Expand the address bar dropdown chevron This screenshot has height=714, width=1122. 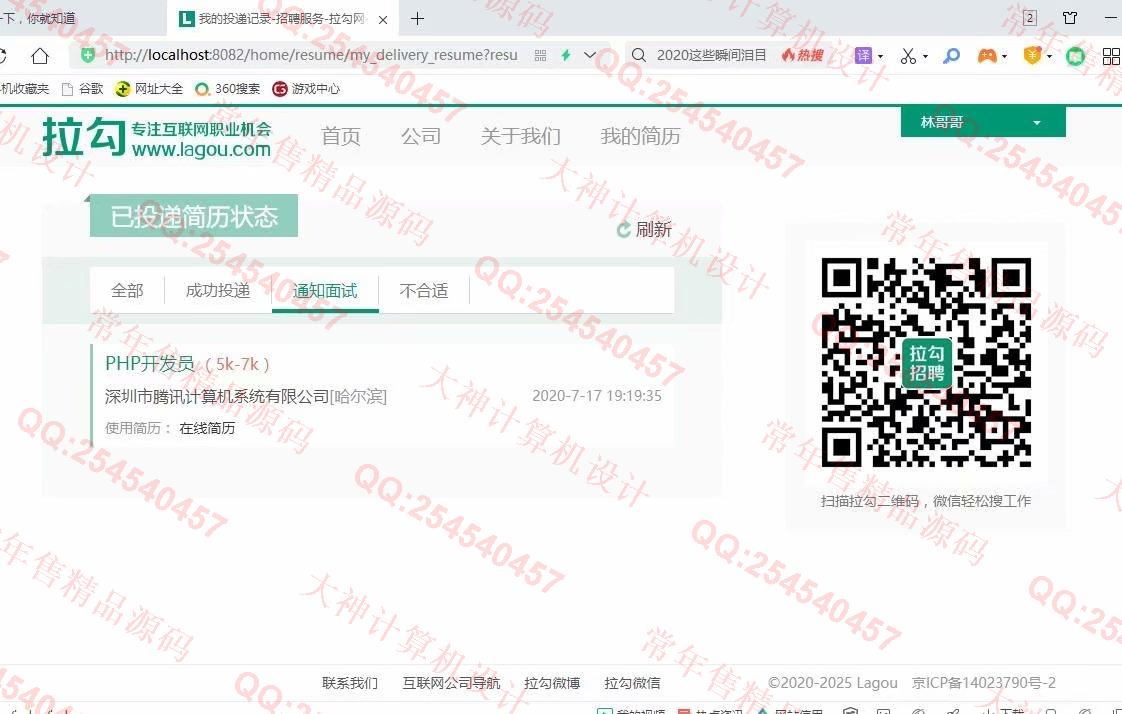point(590,55)
